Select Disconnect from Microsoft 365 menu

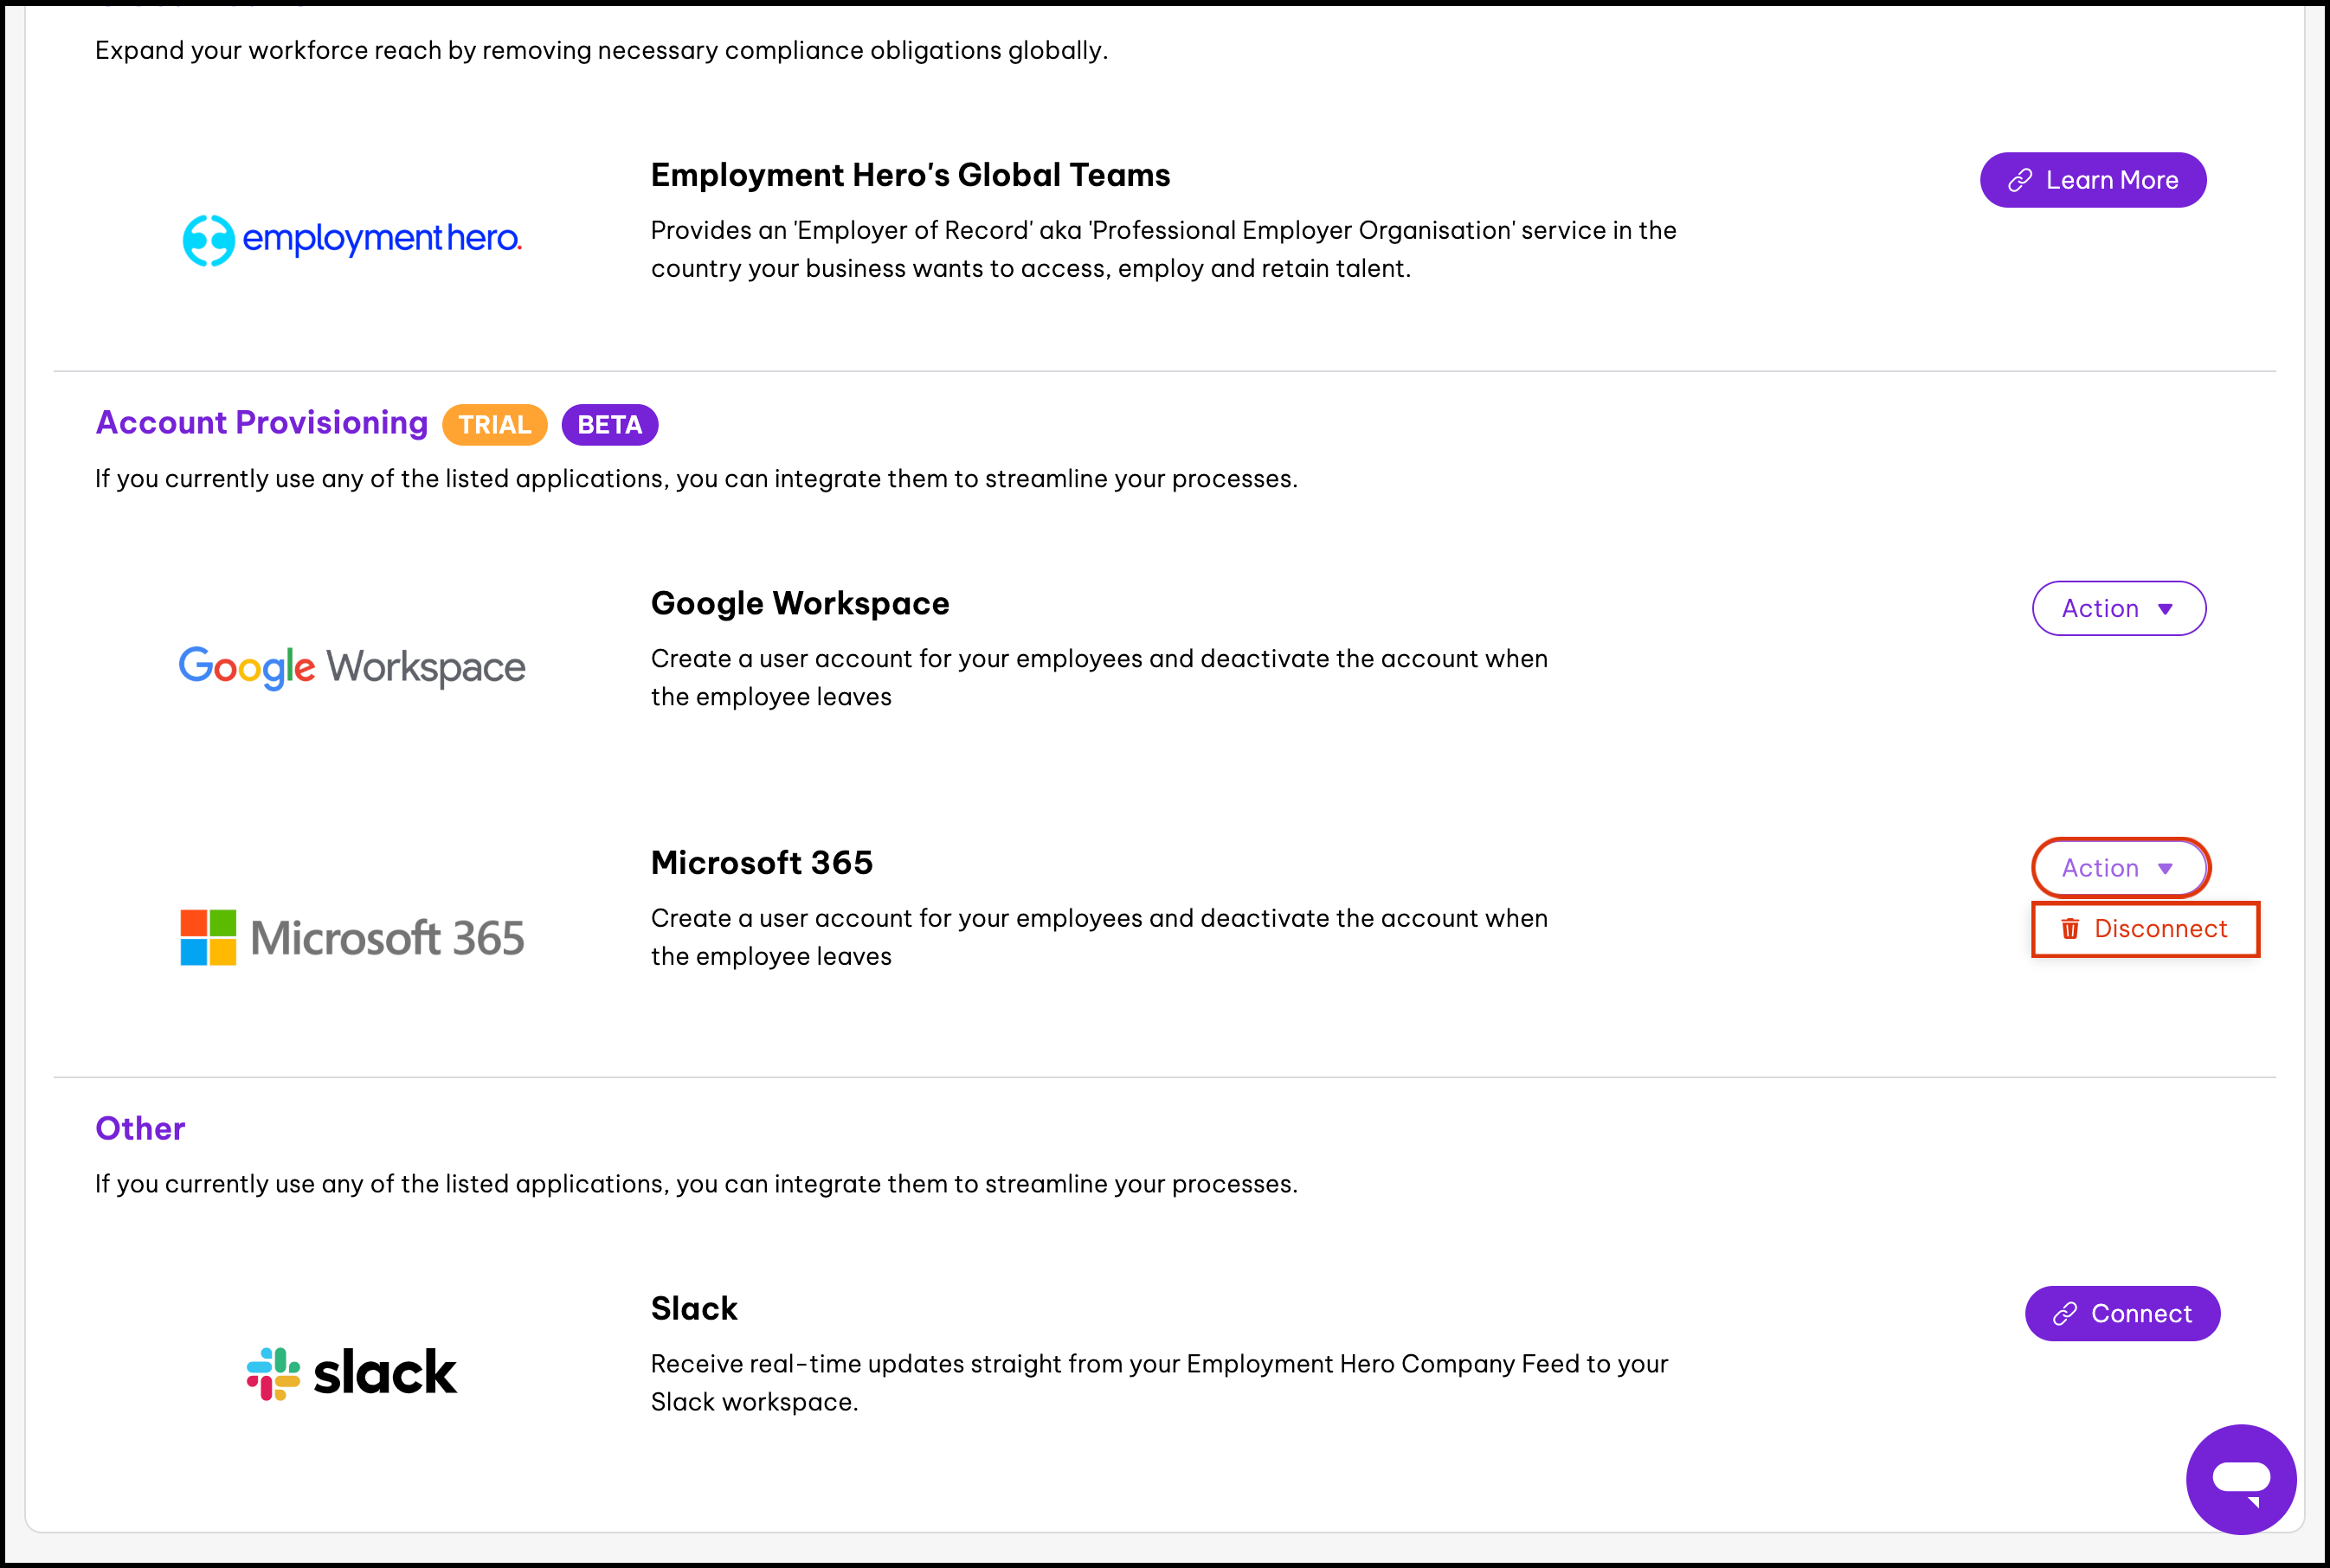(x=2159, y=929)
